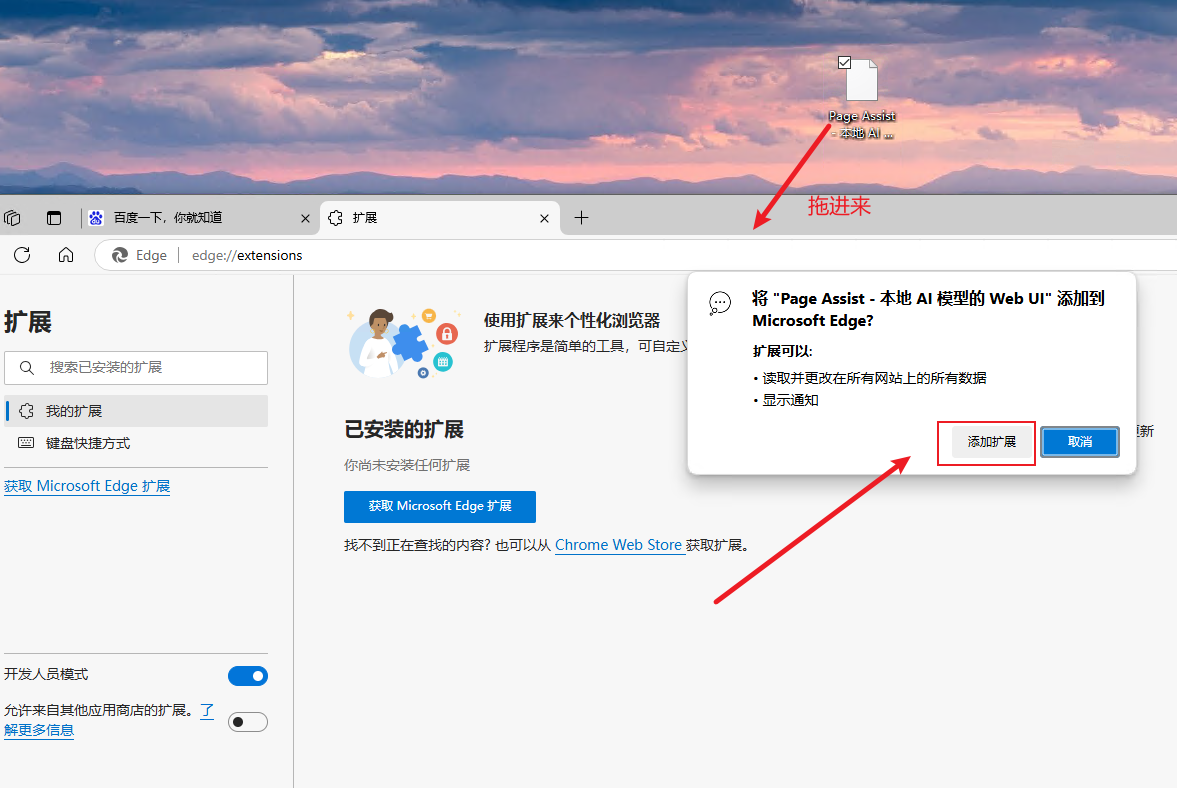Click the dialog text 显示通知
Viewport: 1177px width, 788px height.
(x=790, y=400)
